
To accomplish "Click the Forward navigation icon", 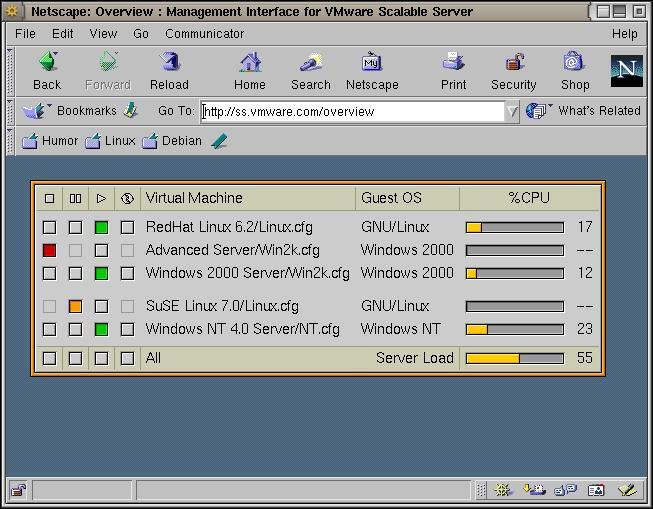I will (x=108, y=62).
